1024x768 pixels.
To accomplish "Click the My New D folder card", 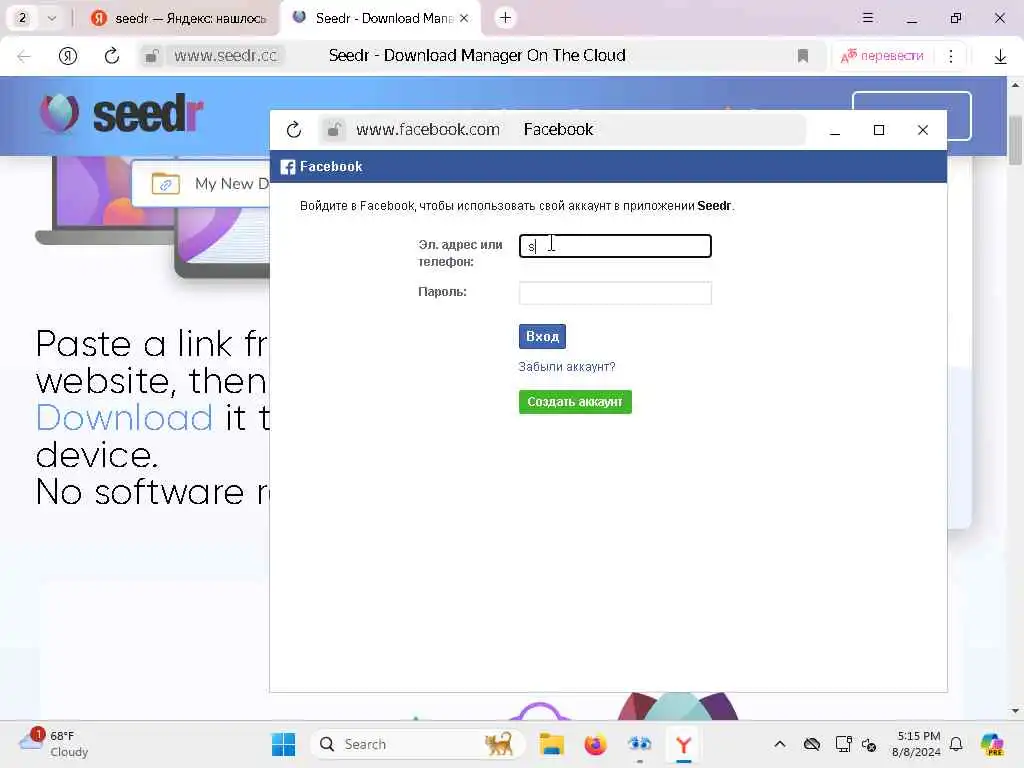I will (x=202, y=184).
